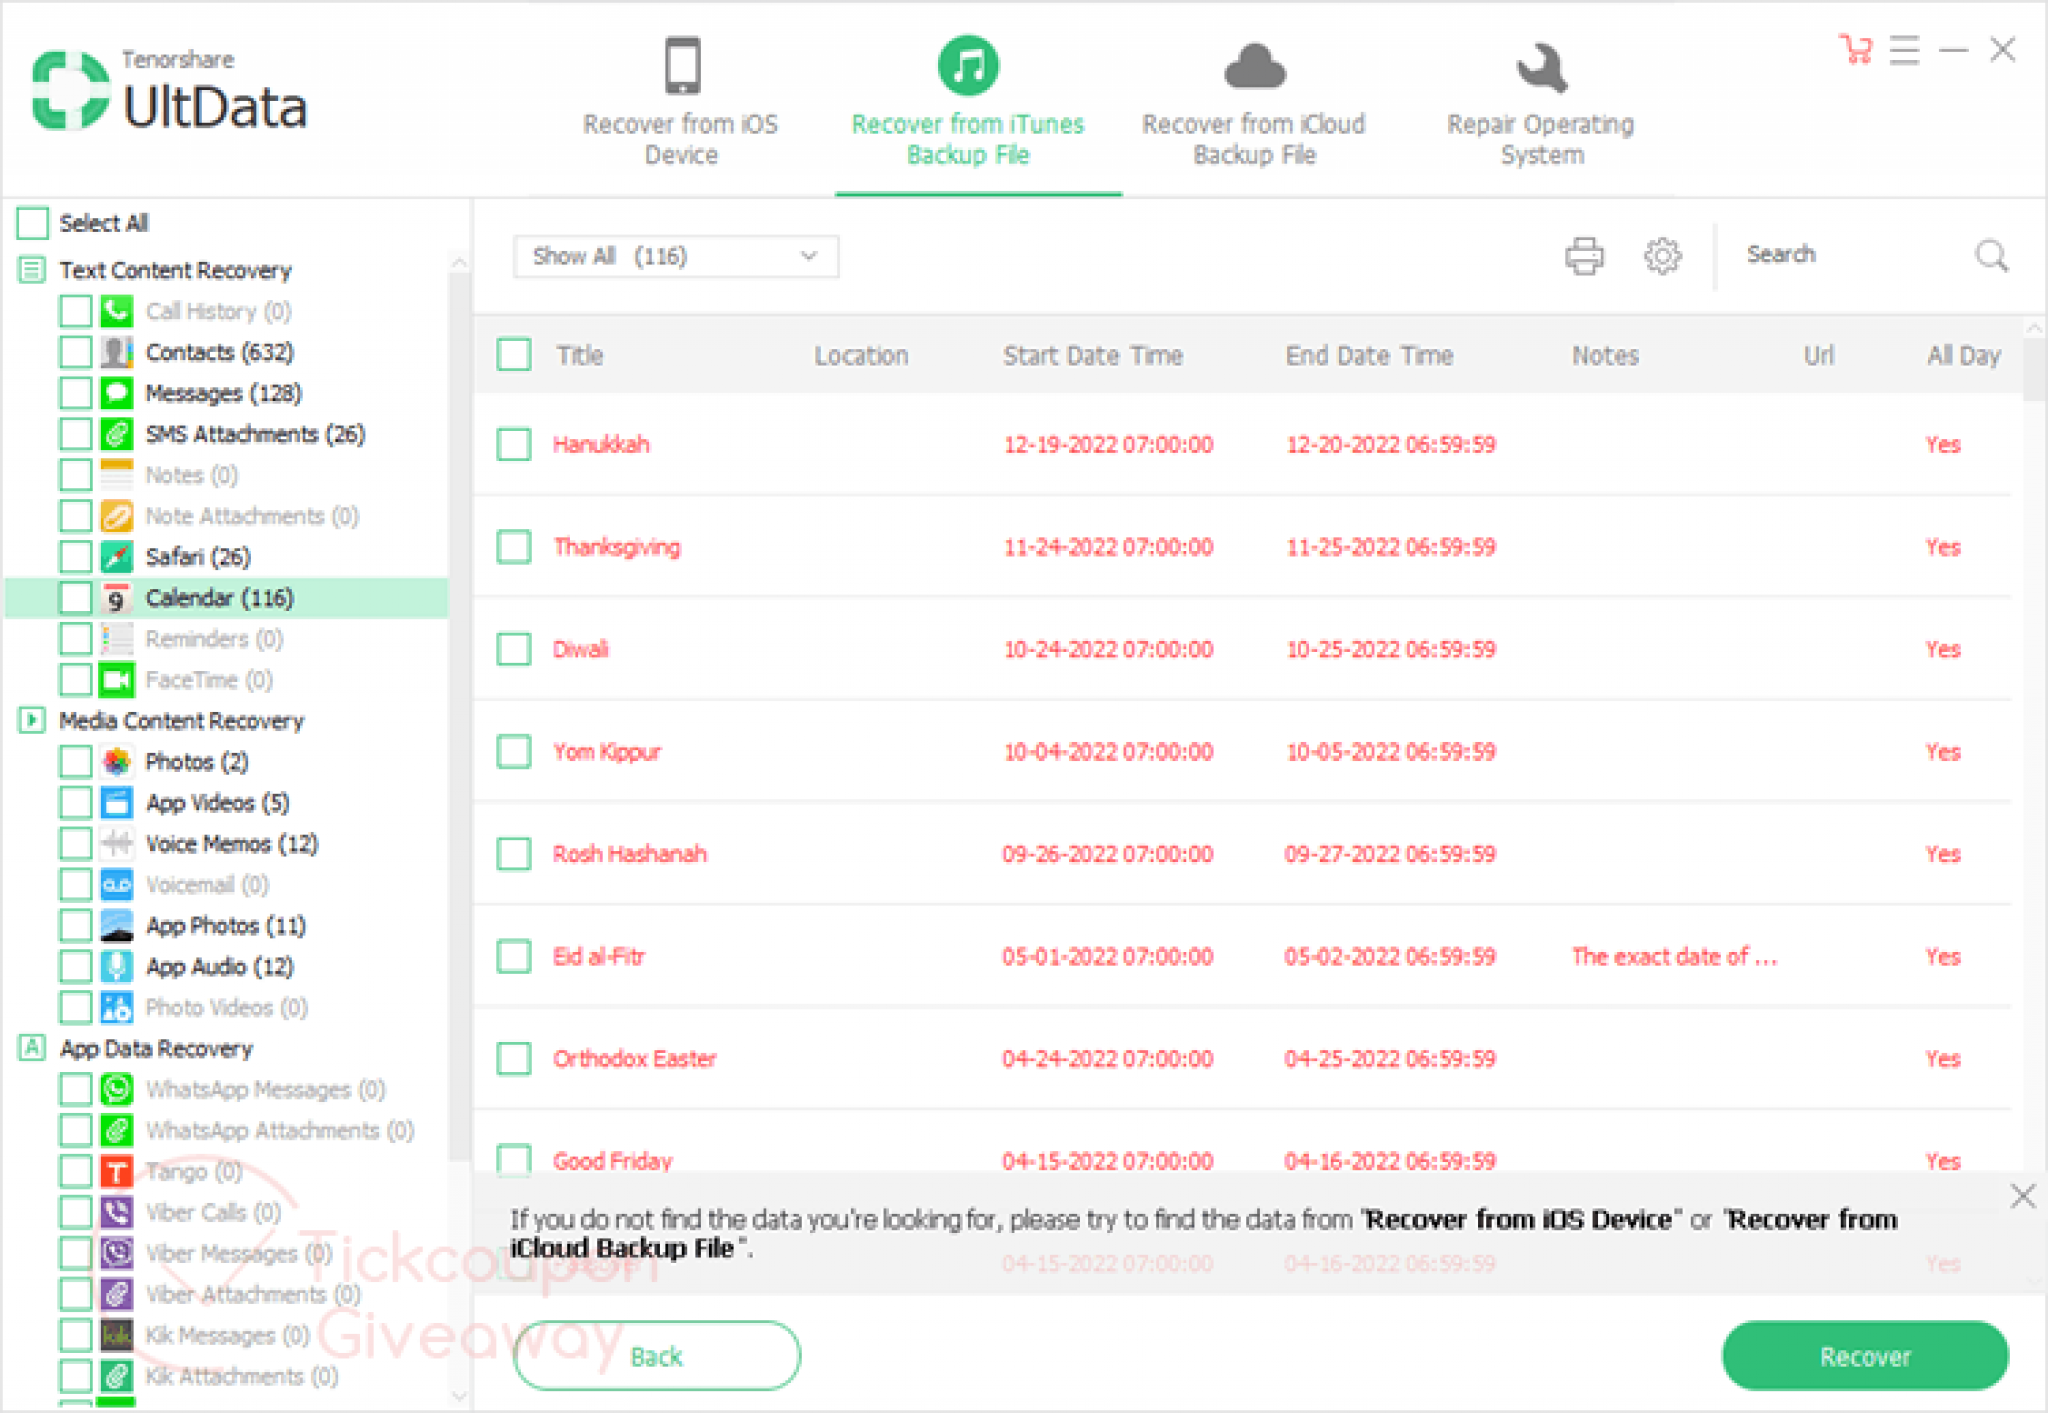Open settings gear icon near search
The width and height of the screenshot is (2048, 1413).
(1662, 256)
